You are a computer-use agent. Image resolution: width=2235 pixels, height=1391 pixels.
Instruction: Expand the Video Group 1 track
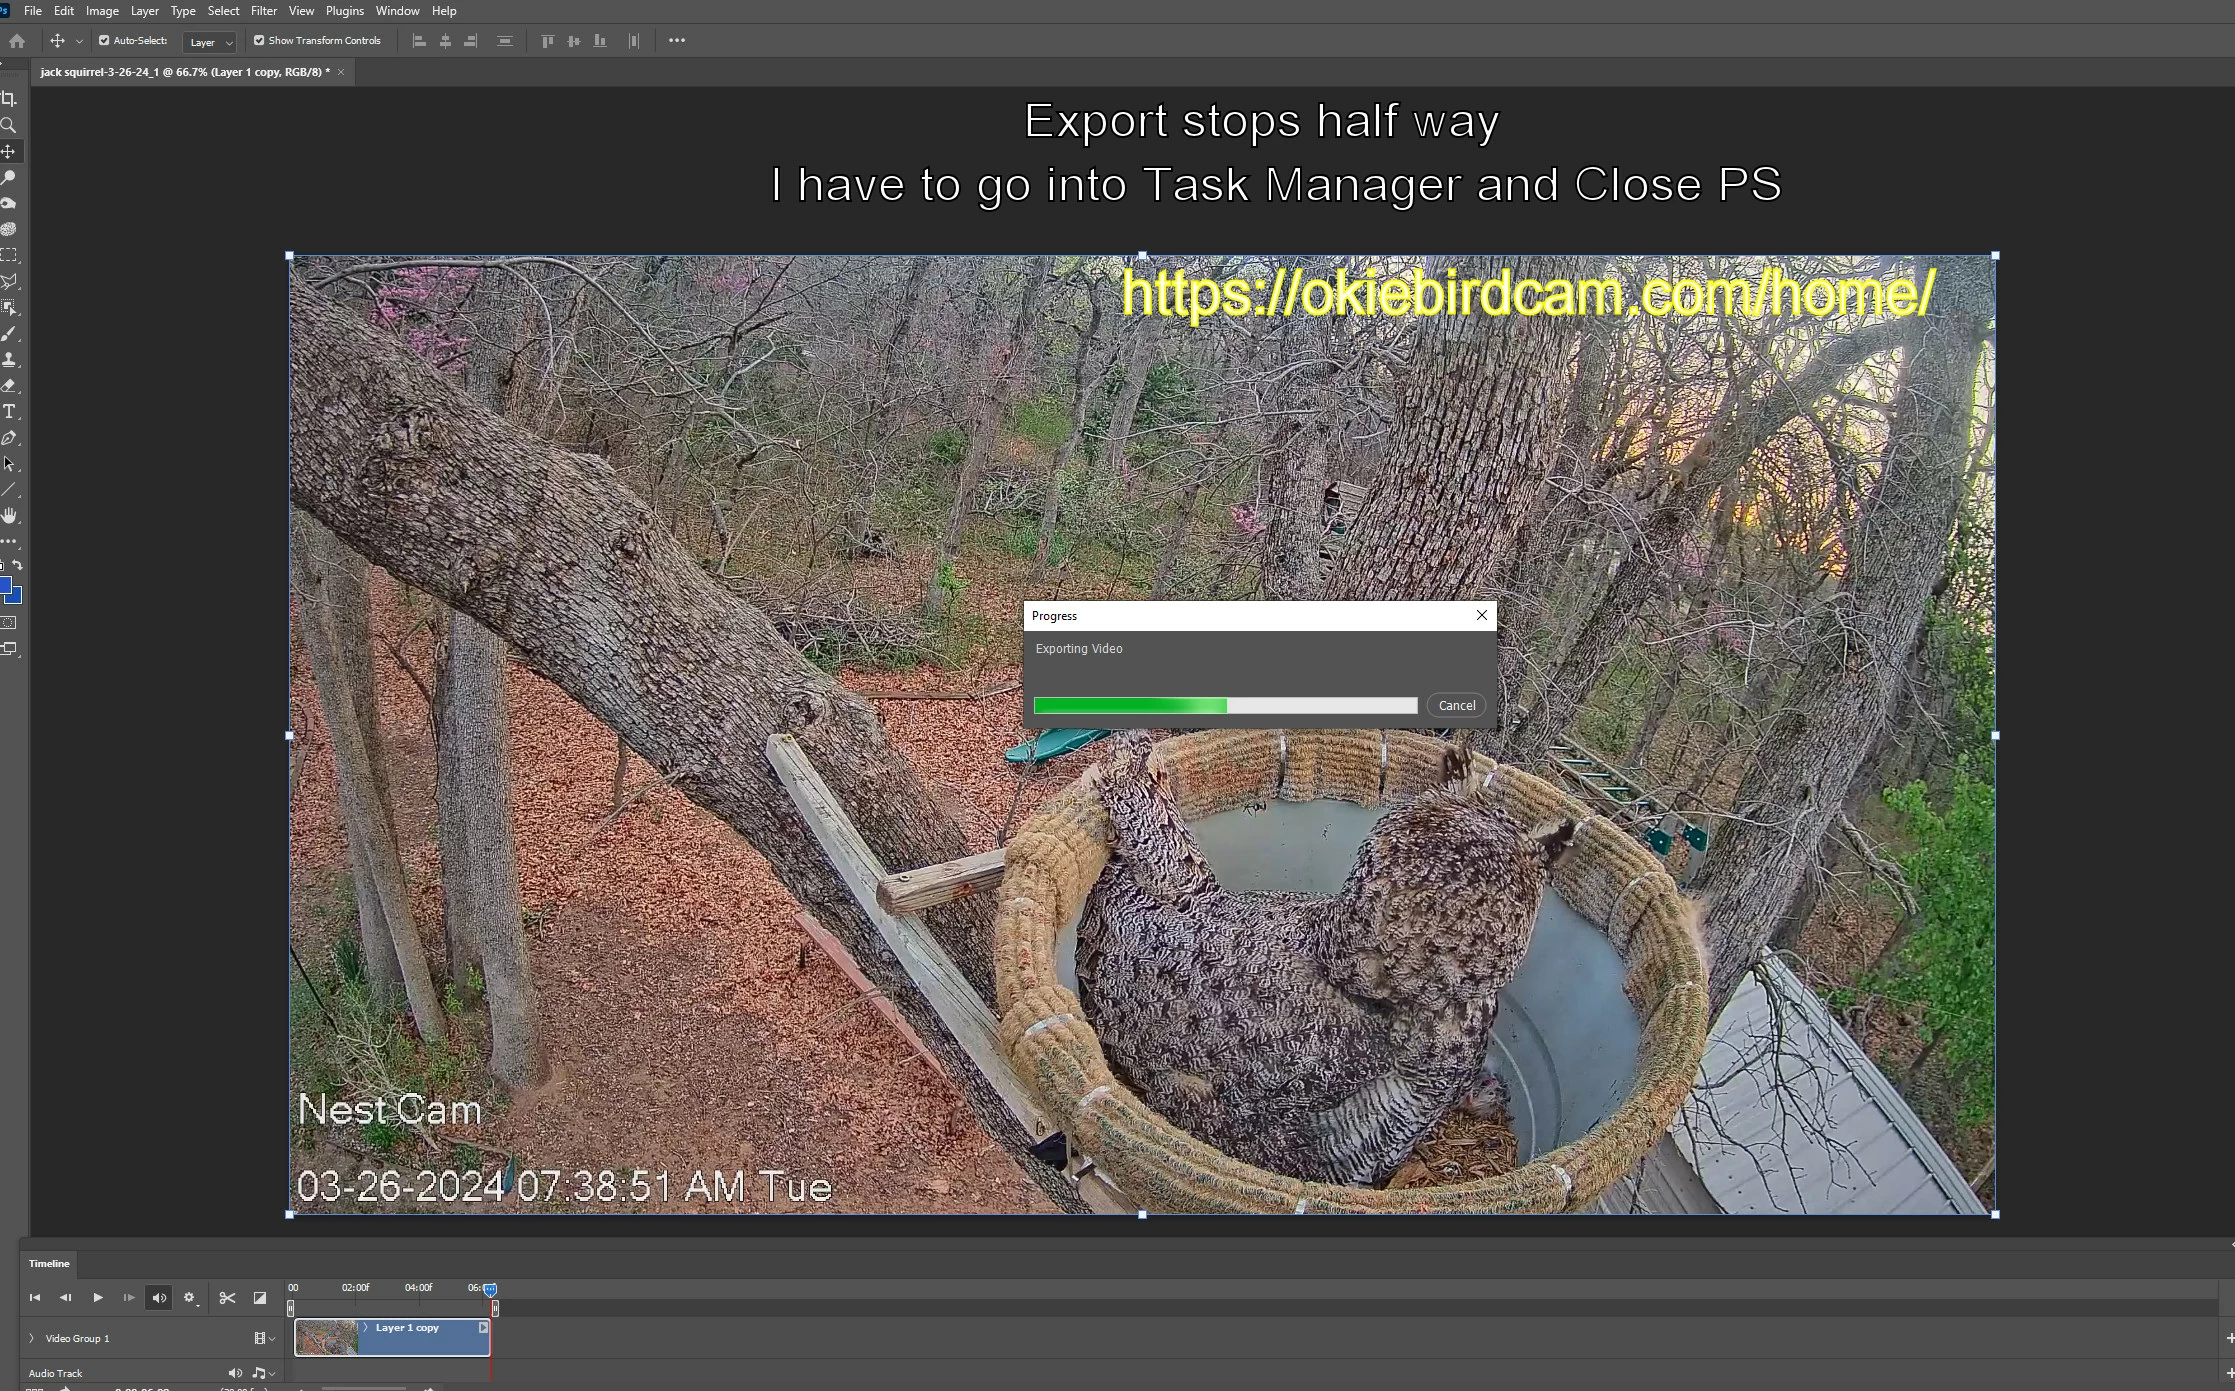[31, 1338]
